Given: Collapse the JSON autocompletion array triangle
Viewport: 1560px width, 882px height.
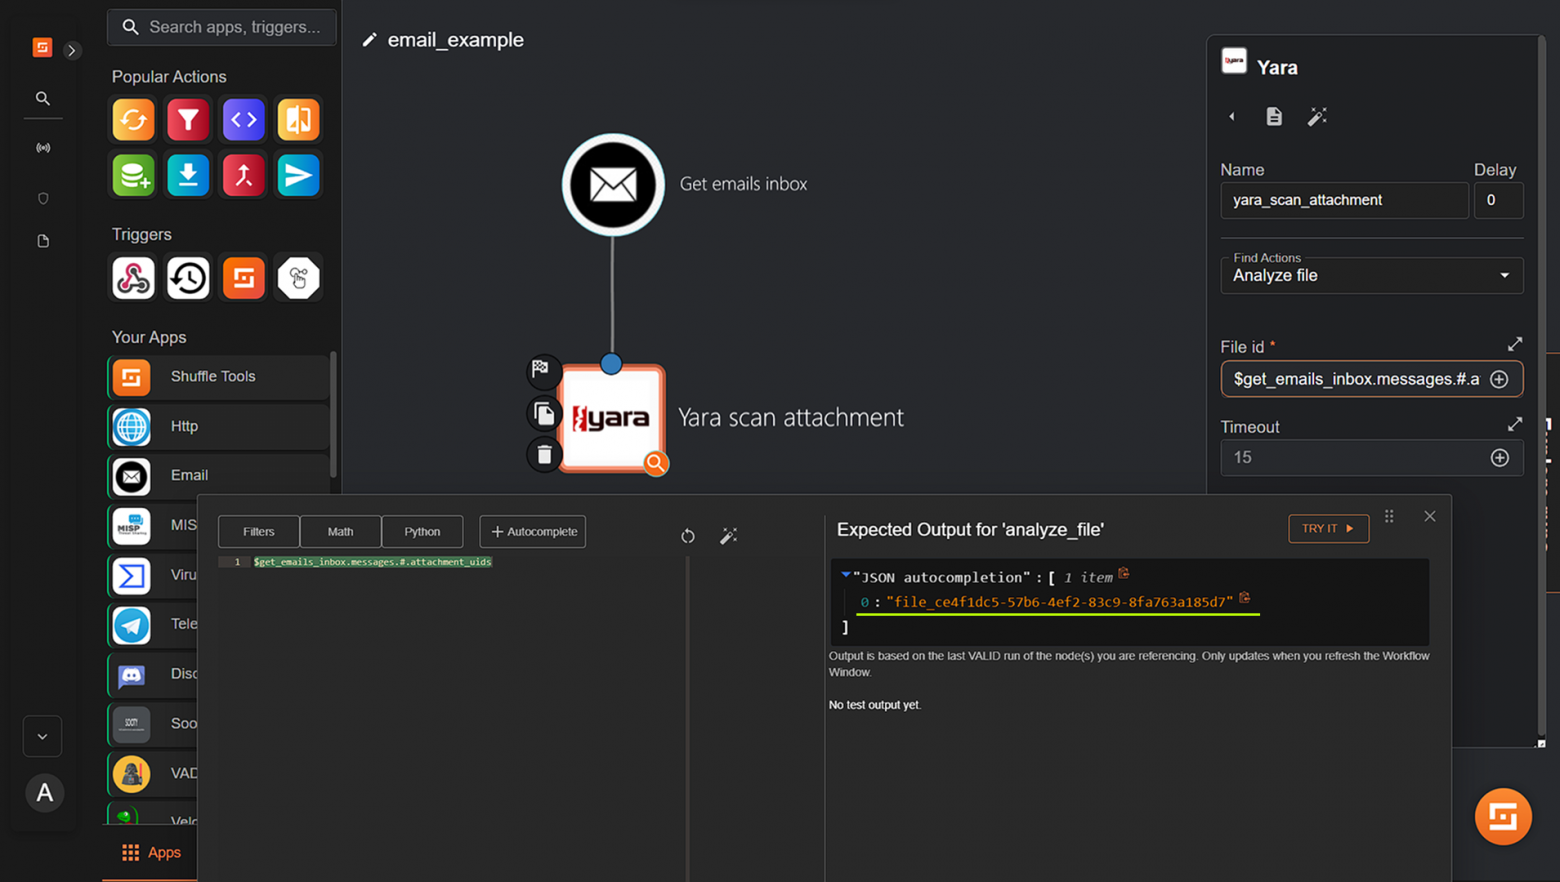Looking at the screenshot, I should 846,577.
